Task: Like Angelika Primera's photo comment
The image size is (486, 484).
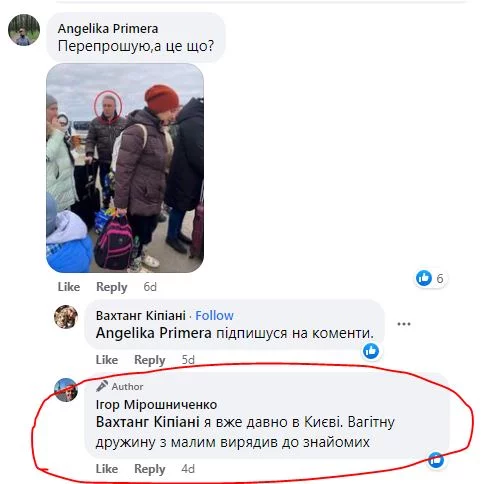Action: (69, 287)
